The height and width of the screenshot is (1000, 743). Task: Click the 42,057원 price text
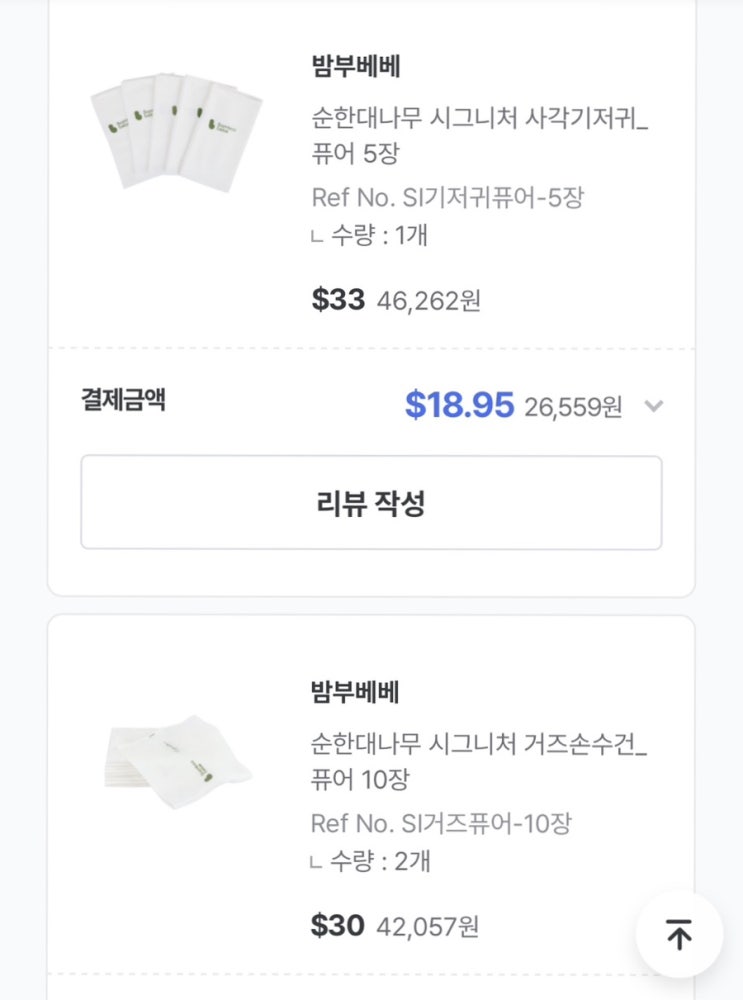point(428,927)
